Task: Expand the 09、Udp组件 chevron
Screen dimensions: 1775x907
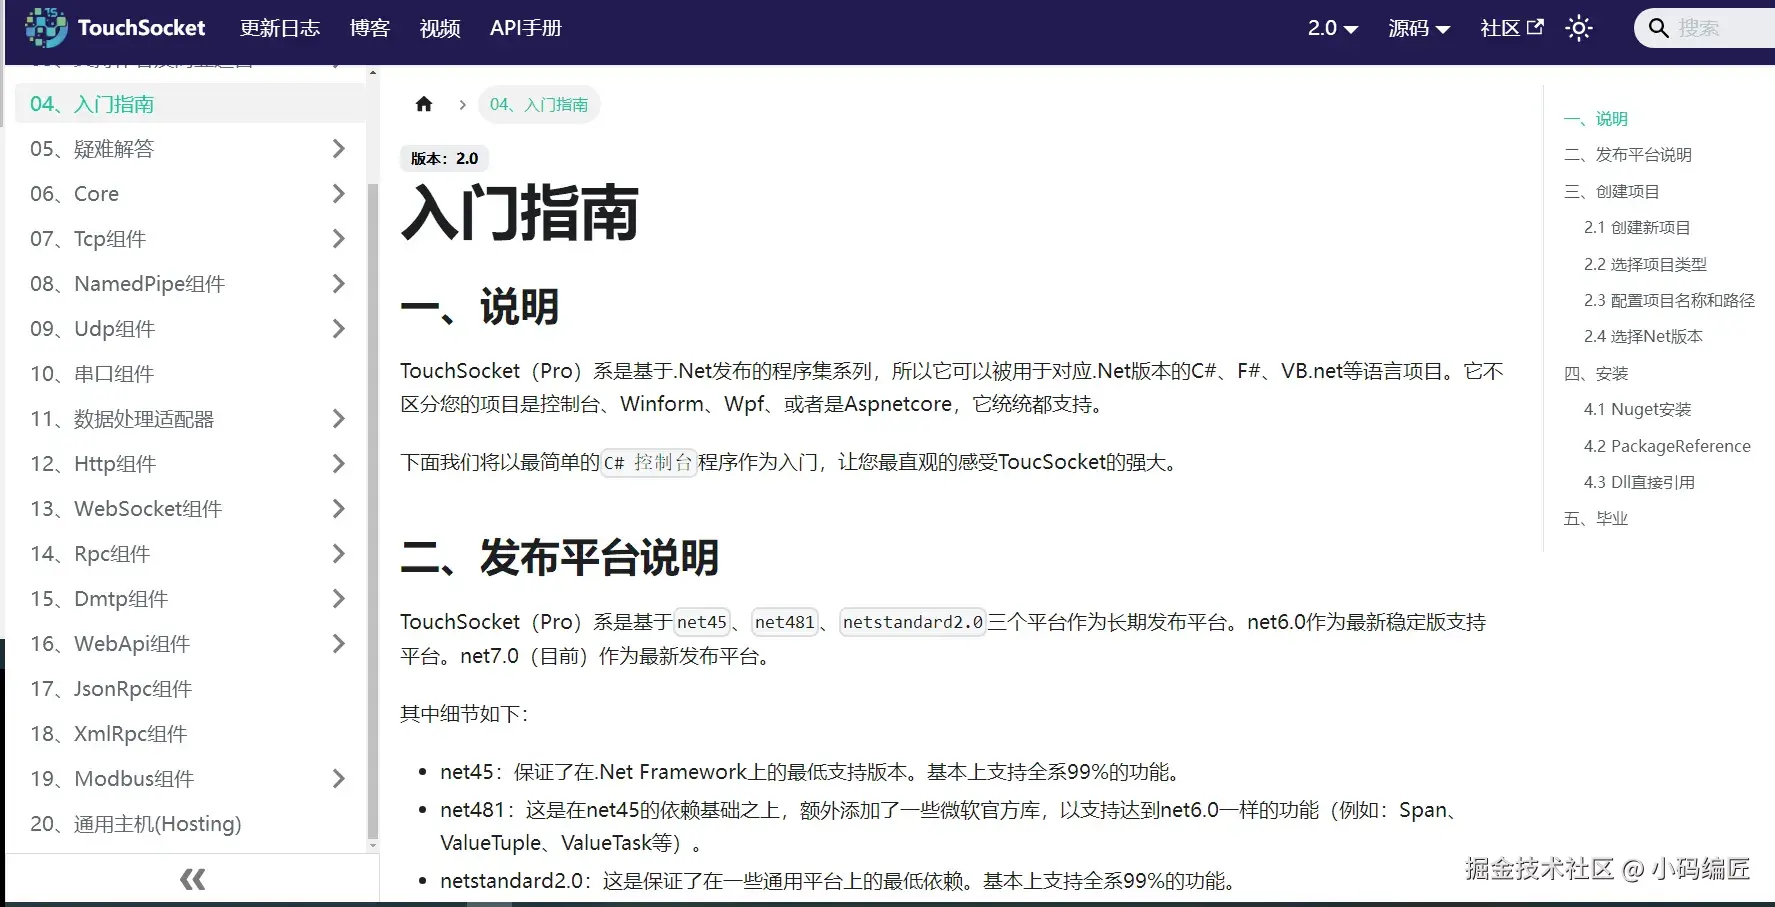Action: click(338, 329)
